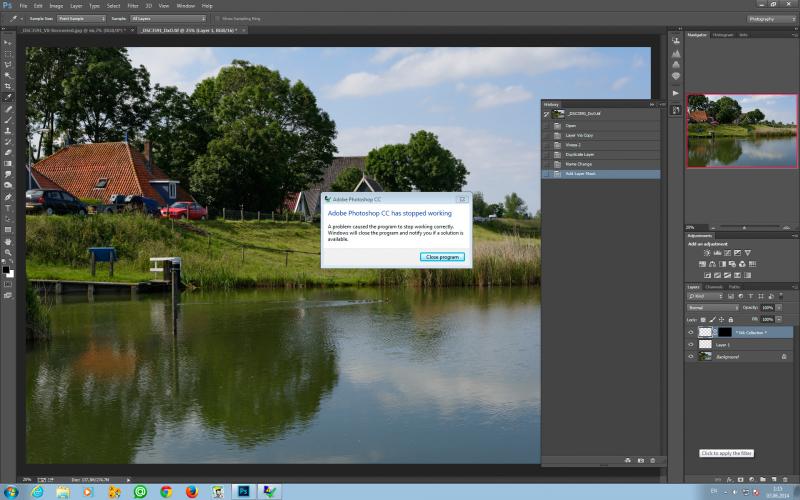Add a Hue/Saturation adjustment
The width and height of the screenshot is (800, 500).
(703, 264)
